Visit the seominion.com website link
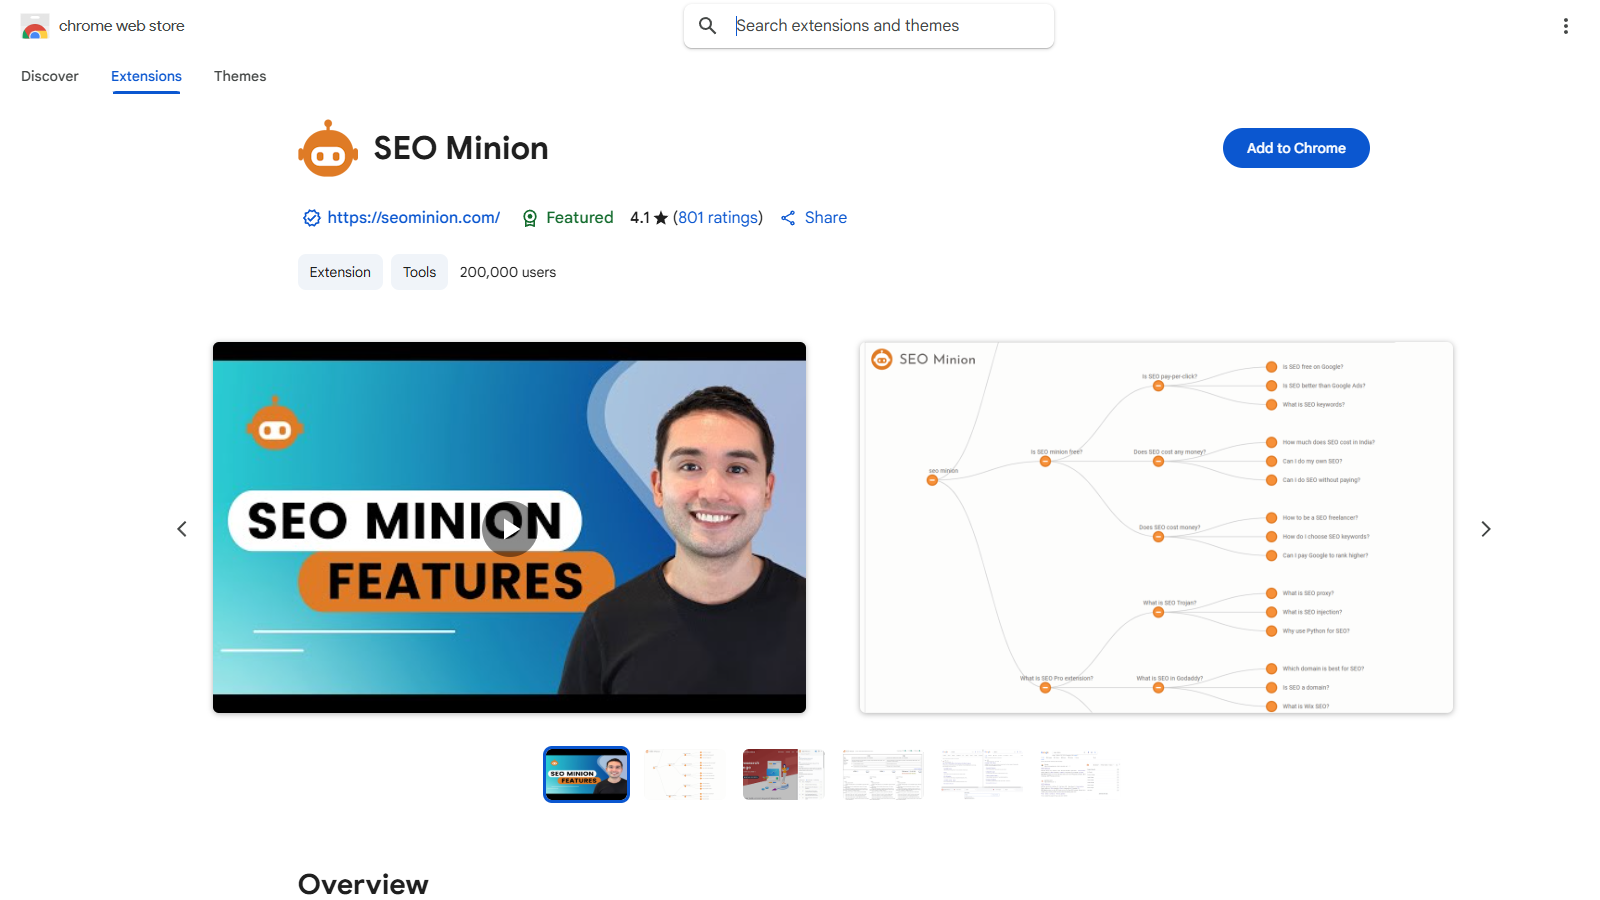 [x=413, y=217]
